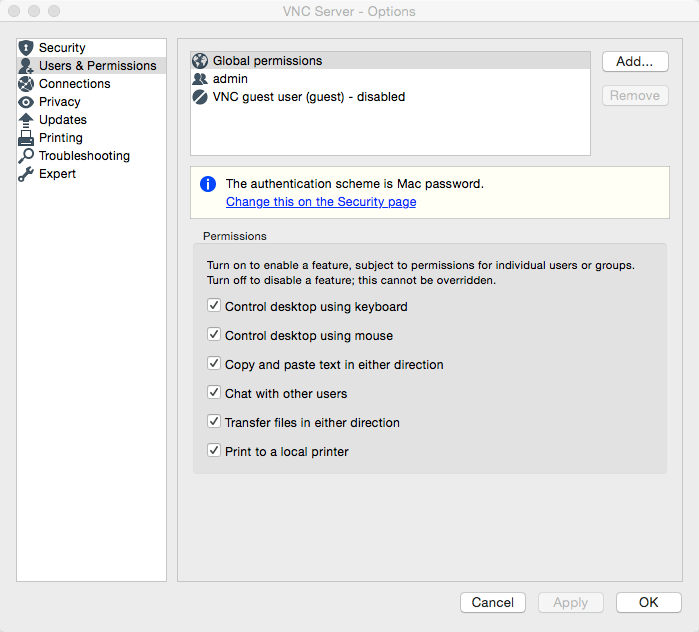Click the Troubleshooting magnifier icon
Viewport: 699px width, 632px height.
point(26,156)
